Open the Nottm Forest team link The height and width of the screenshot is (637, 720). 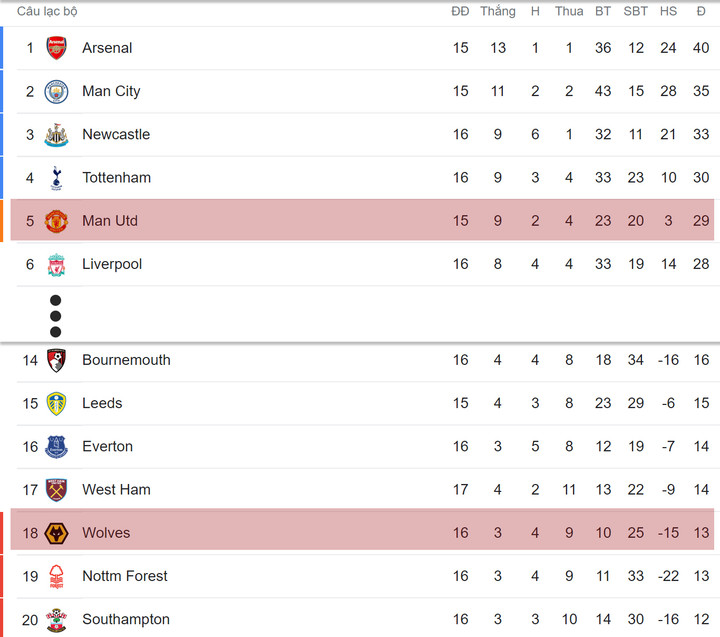(125, 576)
